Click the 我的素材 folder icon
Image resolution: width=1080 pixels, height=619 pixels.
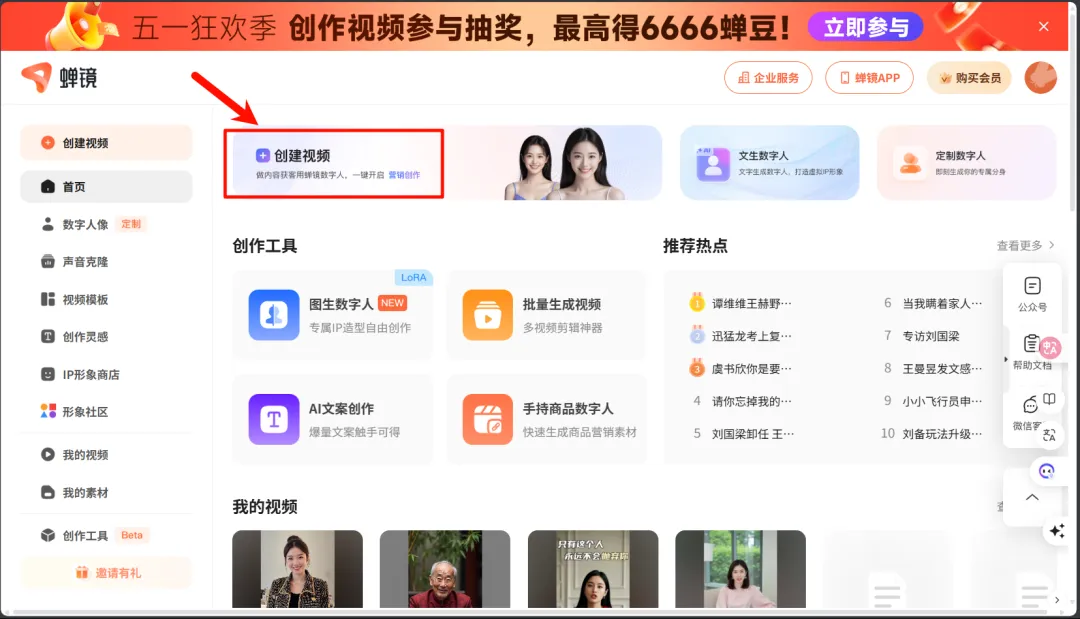pos(48,492)
